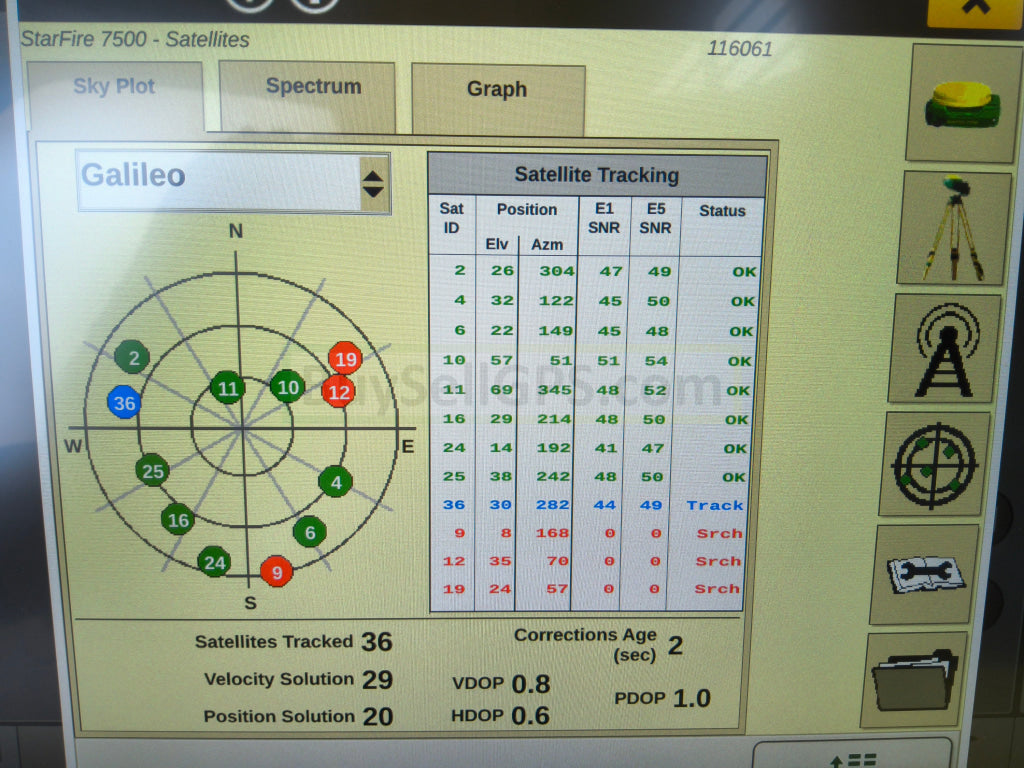The width and height of the screenshot is (1024, 768).
Task: Click the E5 SNR column header
Action: tap(656, 218)
